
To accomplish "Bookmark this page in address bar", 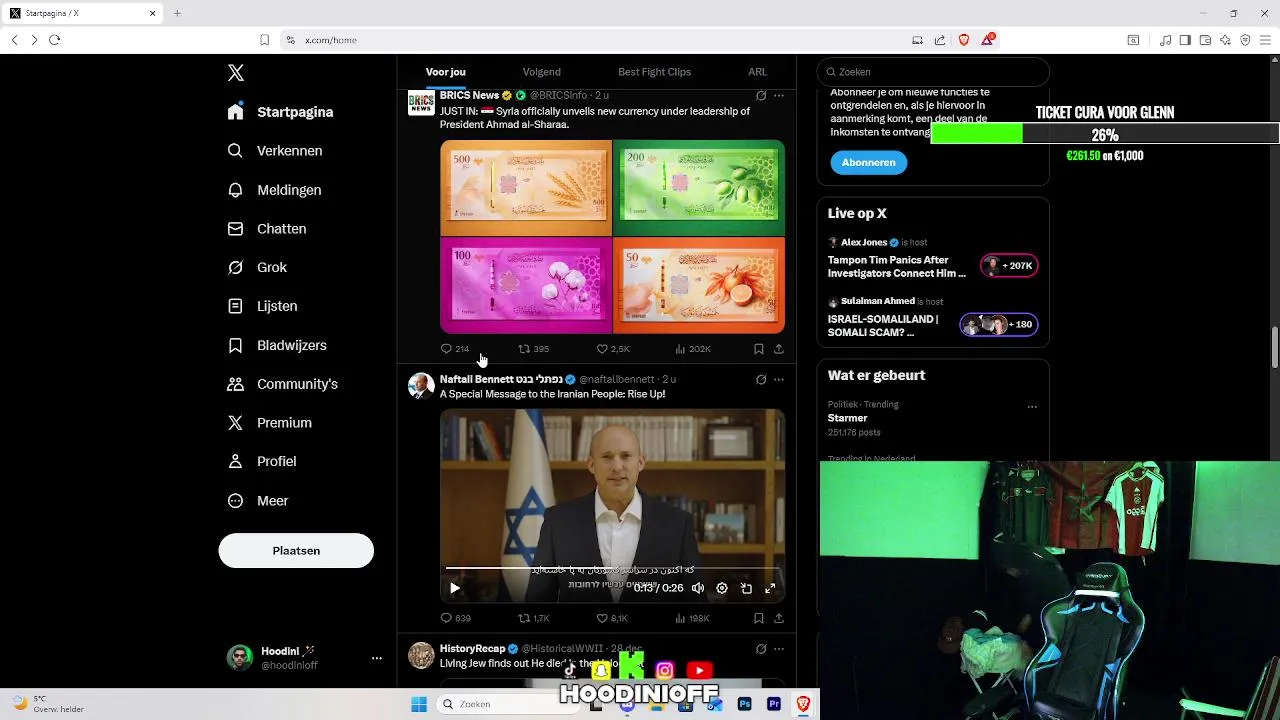I will [x=264, y=40].
